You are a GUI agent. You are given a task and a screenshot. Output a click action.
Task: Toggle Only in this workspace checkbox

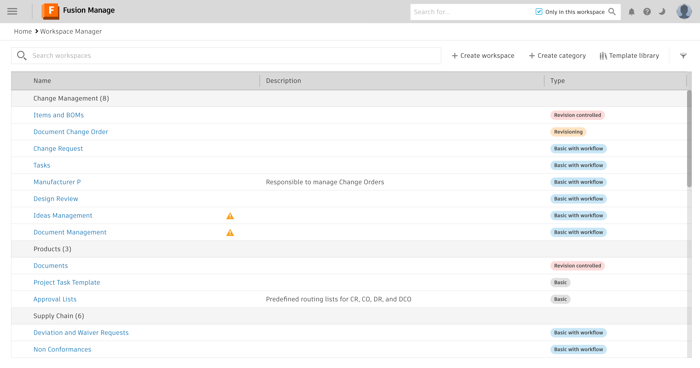539,12
